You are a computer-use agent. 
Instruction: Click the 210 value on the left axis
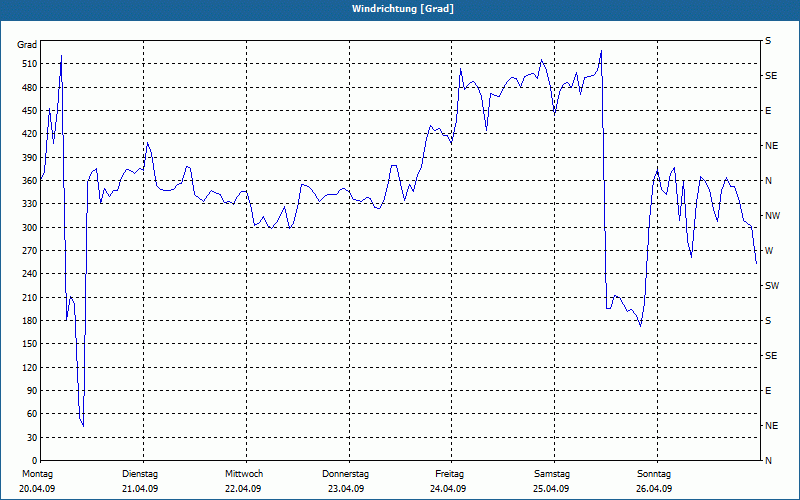30,297
